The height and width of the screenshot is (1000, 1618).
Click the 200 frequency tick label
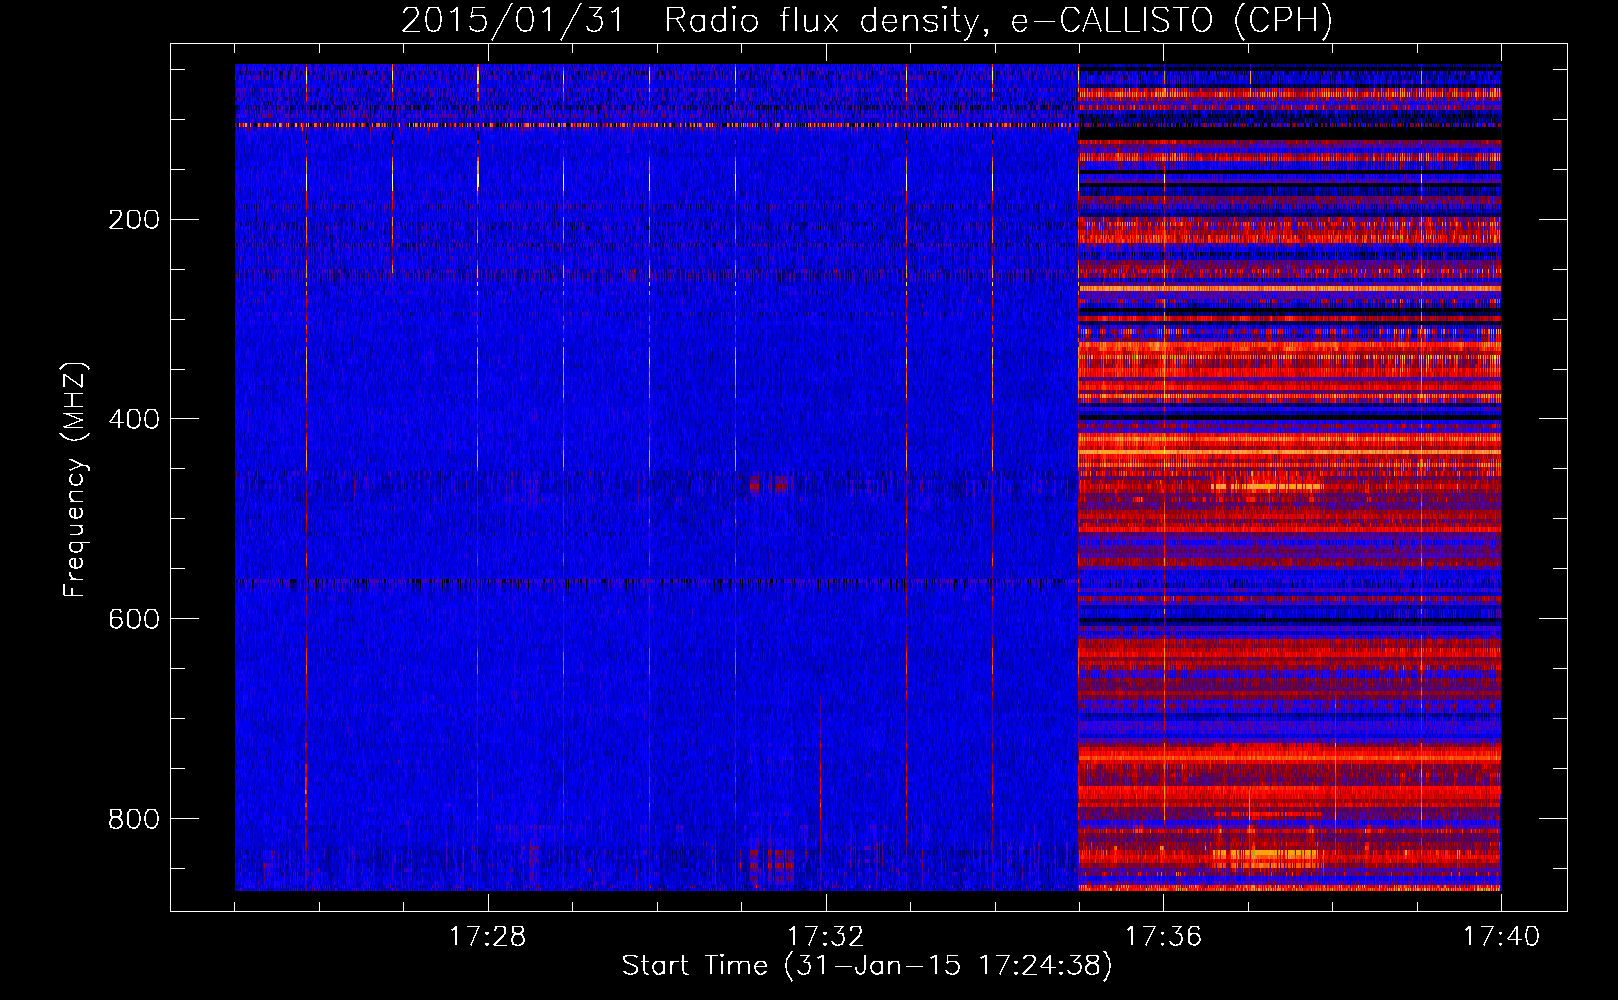coord(134,220)
